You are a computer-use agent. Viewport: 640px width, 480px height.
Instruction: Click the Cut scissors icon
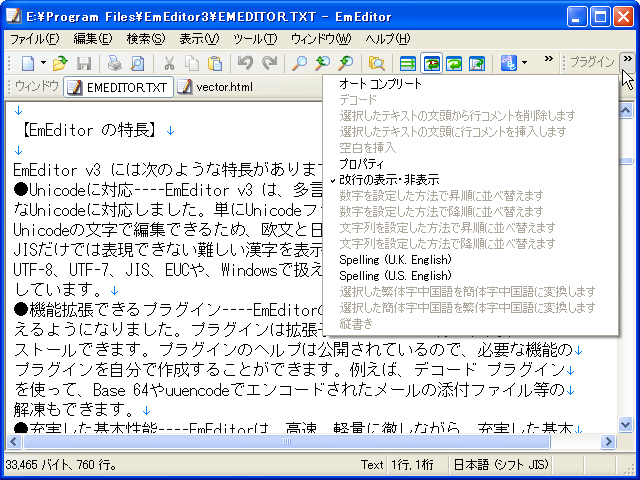pyautogui.click(x=169, y=63)
